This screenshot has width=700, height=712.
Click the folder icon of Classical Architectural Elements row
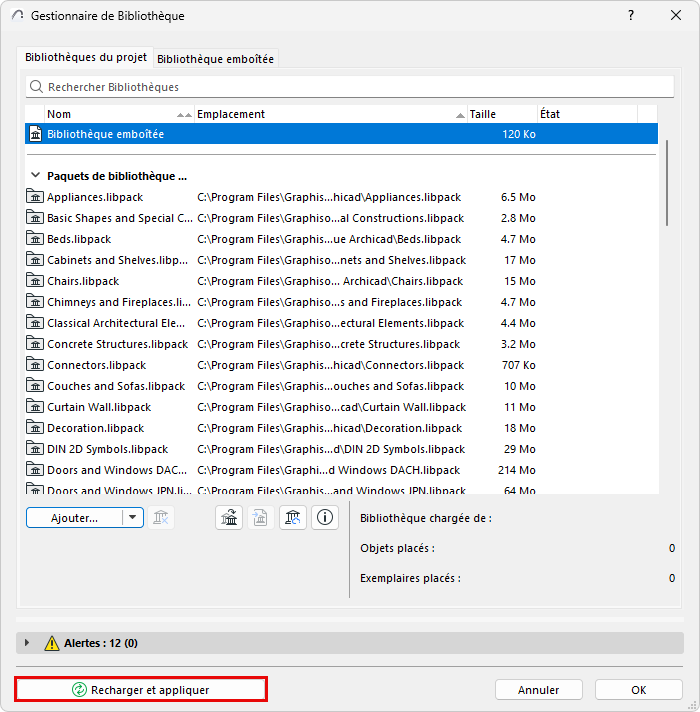point(35,322)
